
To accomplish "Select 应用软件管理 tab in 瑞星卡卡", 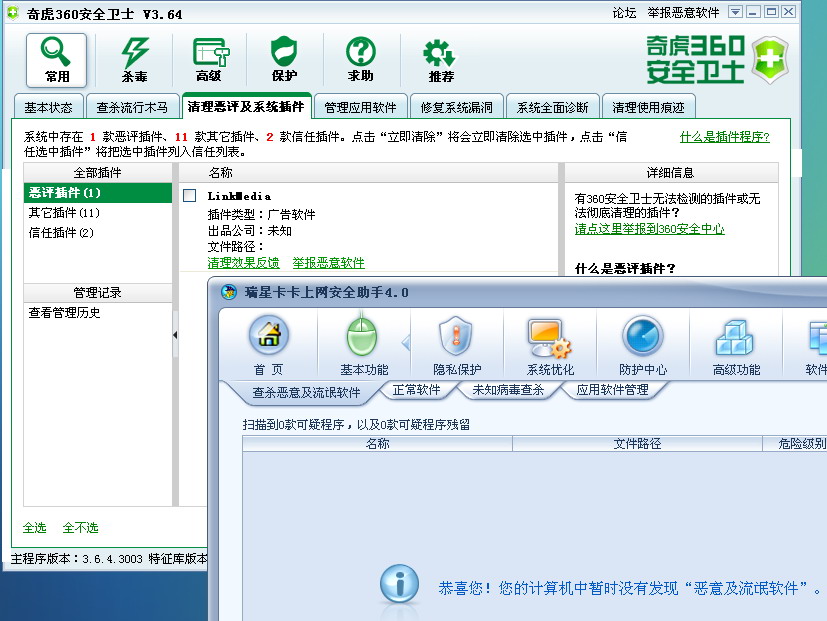I will [x=612, y=390].
